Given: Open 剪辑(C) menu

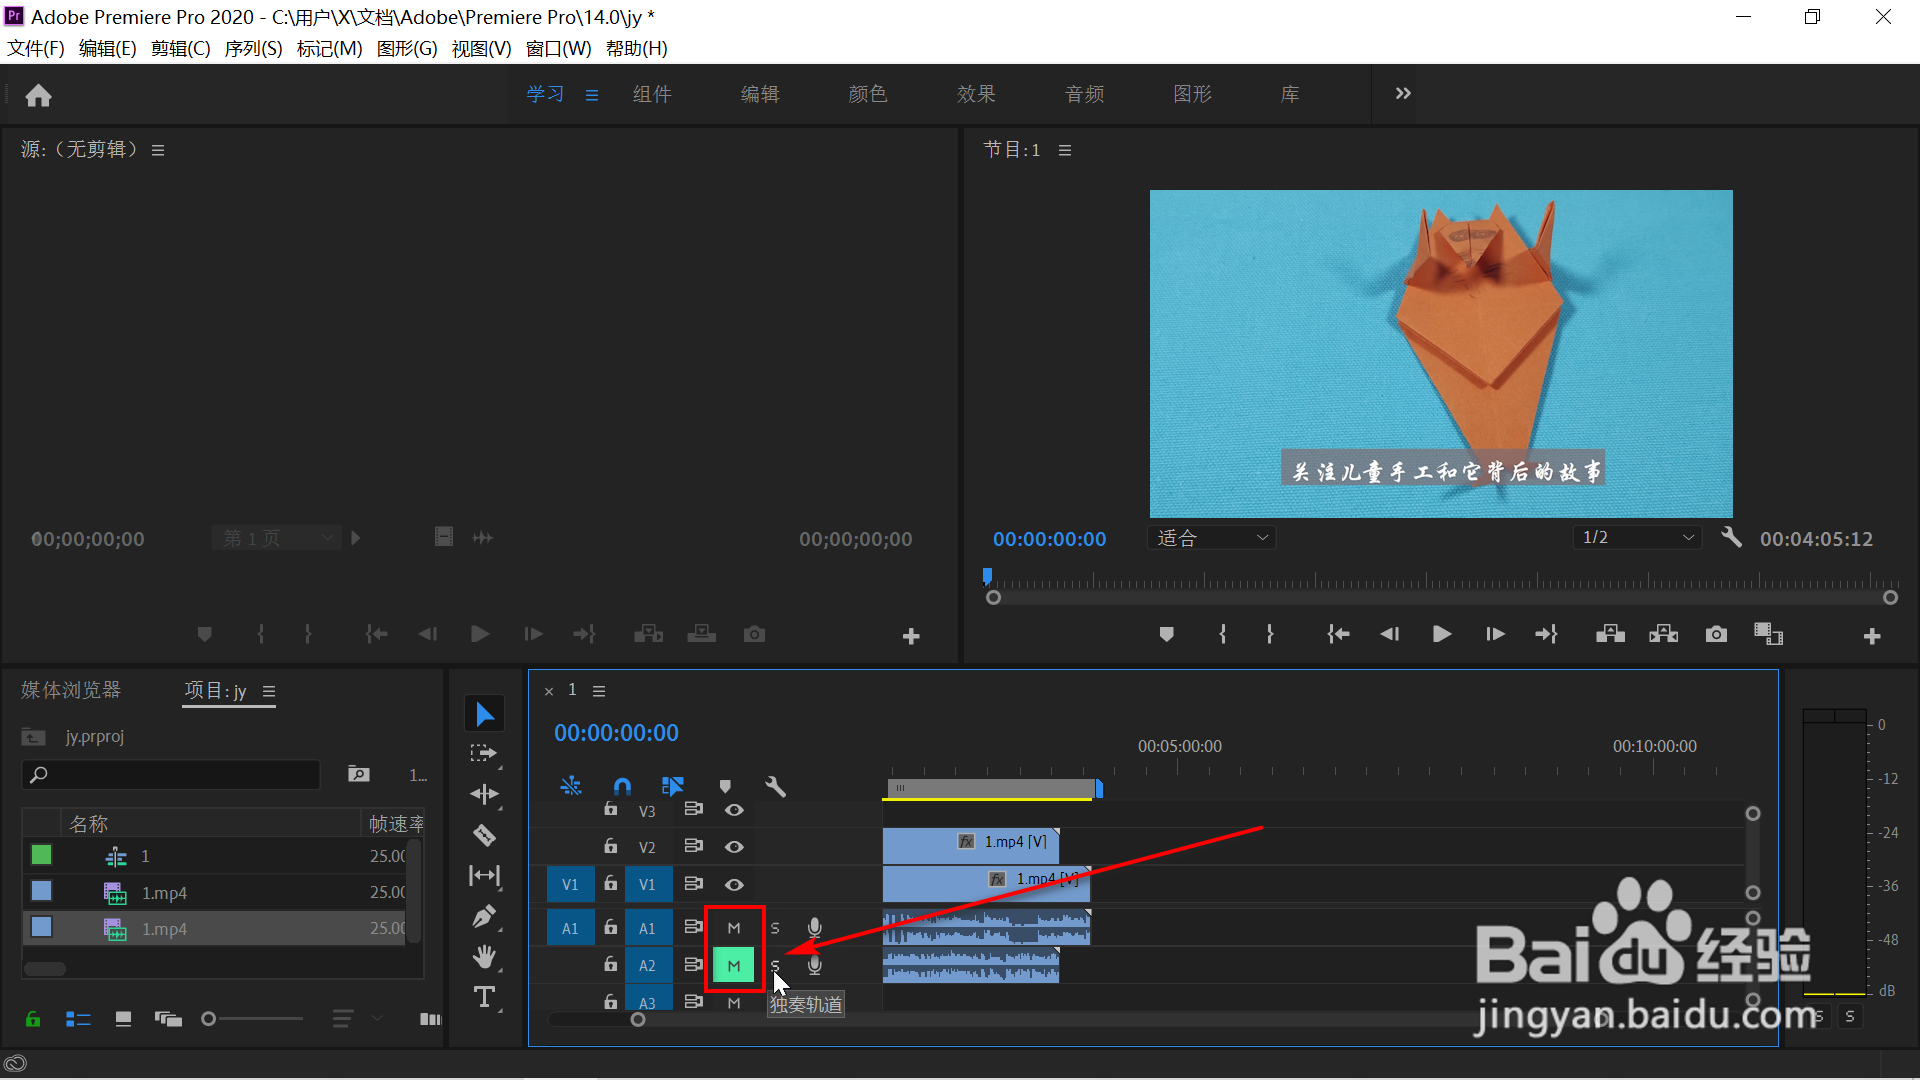Looking at the screenshot, I should [181, 49].
